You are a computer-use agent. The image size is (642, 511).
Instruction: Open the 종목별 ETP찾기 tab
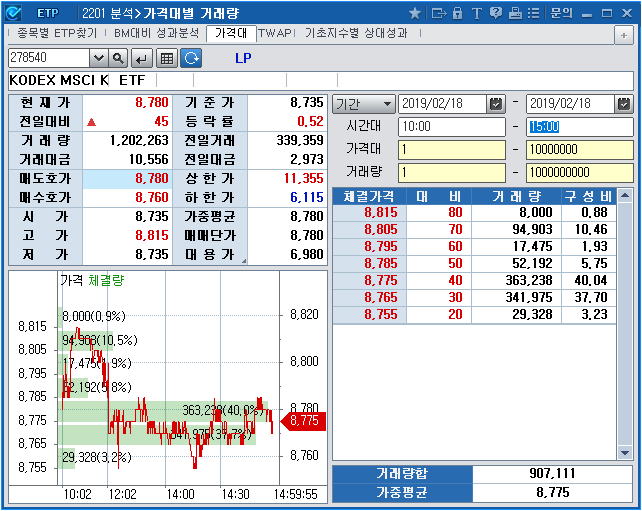coord(56,33)
